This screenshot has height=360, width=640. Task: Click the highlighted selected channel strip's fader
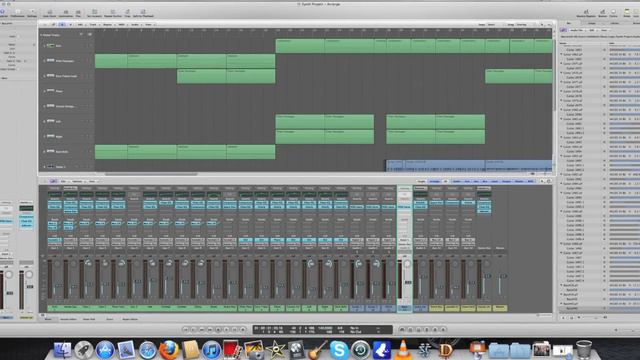click(x=408, y=282)
